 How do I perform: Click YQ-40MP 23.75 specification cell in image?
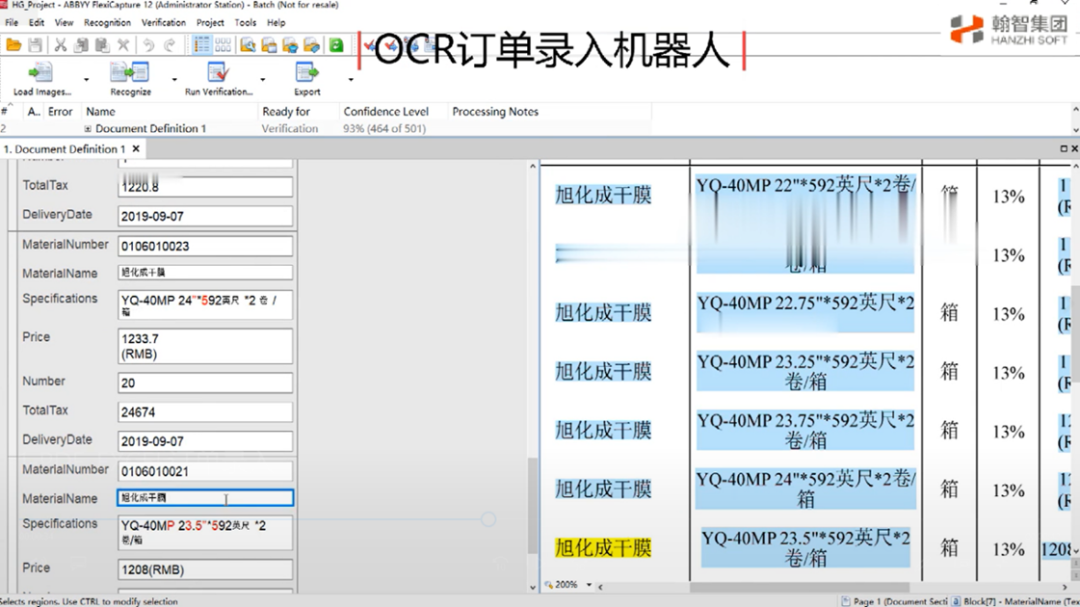(x=805, y=430)
